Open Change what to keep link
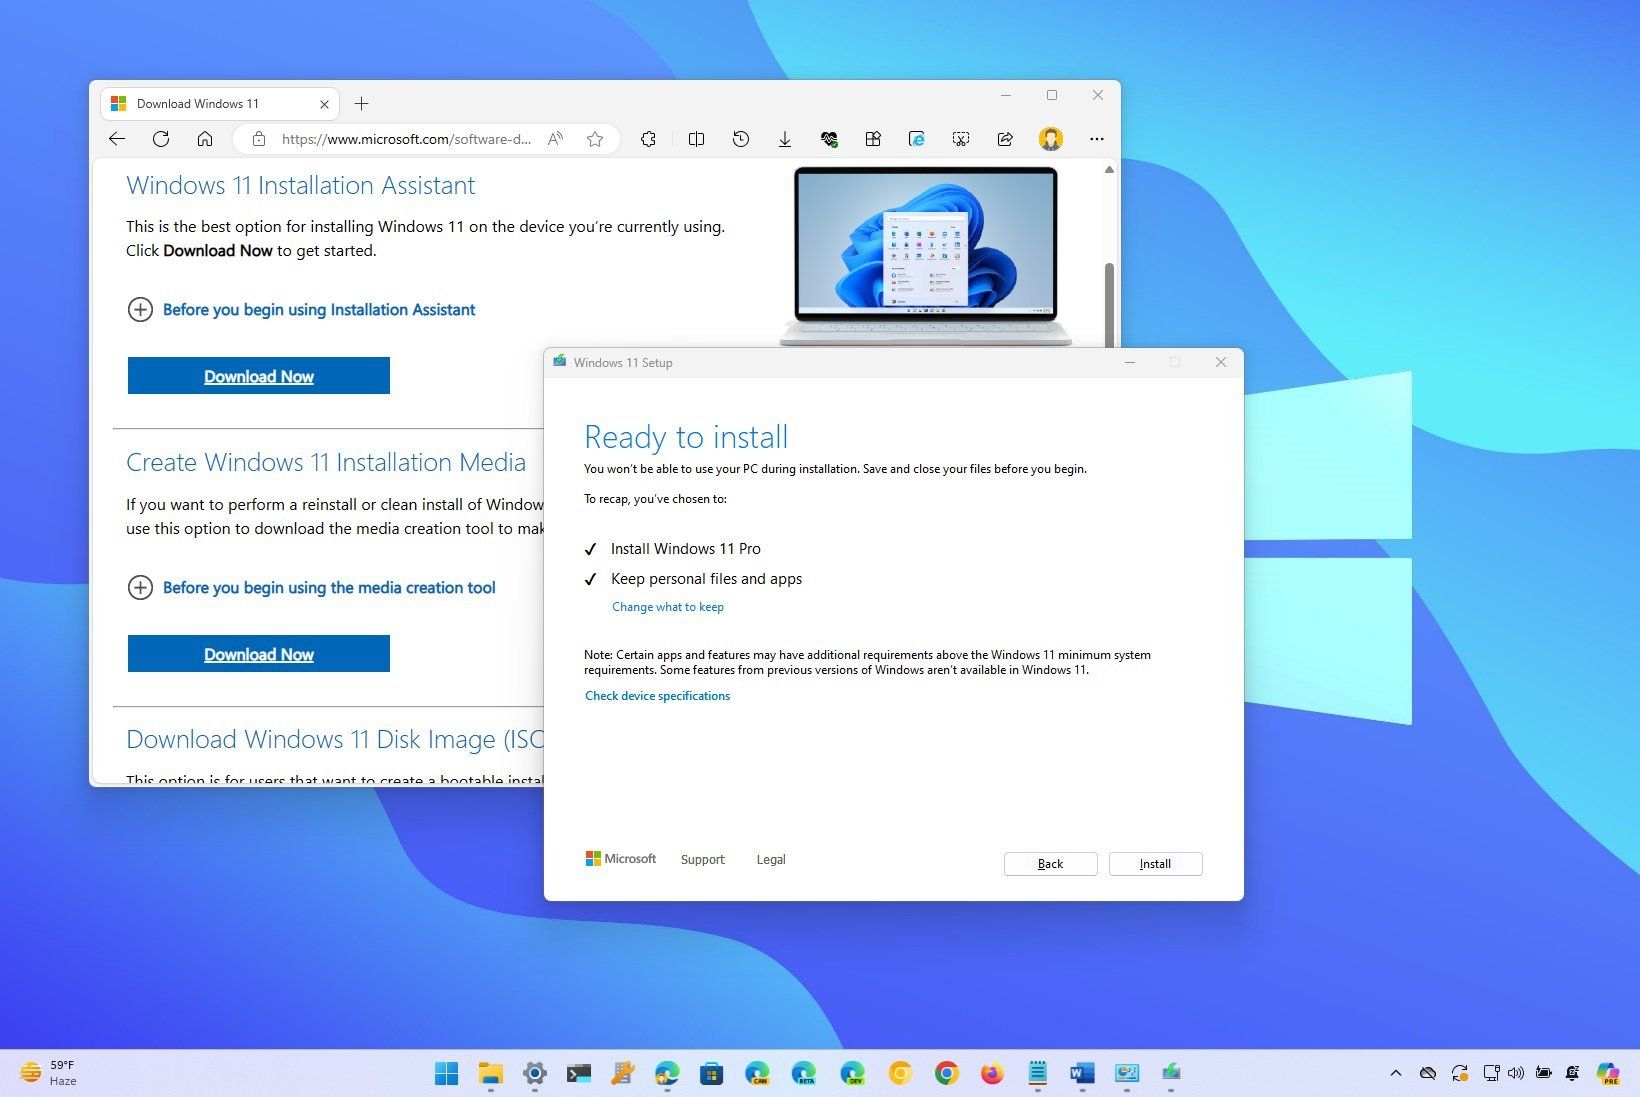Screen dimensions: 1640x1097 tap(667, 606)
